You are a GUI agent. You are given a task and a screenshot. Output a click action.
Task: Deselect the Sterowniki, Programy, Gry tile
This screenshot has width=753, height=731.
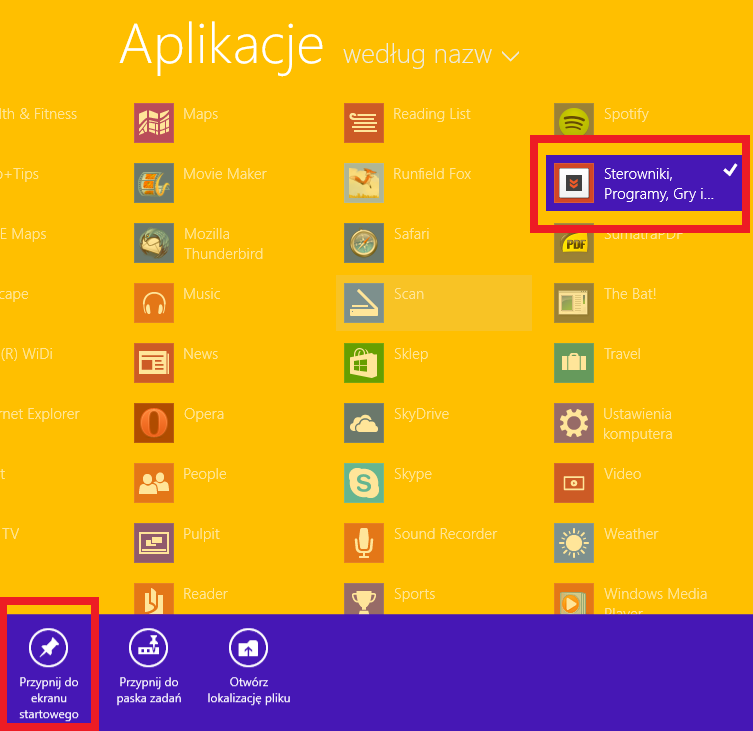click(x=644, y=183)
